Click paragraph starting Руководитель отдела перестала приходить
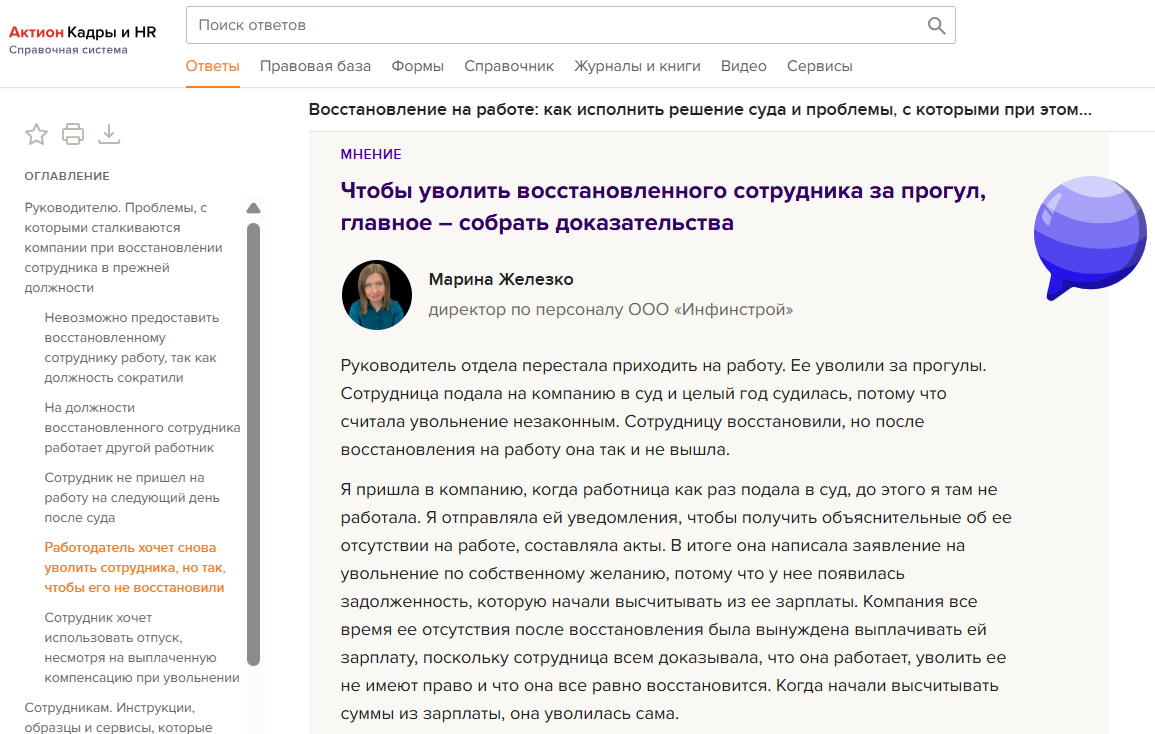 point(663,408)
